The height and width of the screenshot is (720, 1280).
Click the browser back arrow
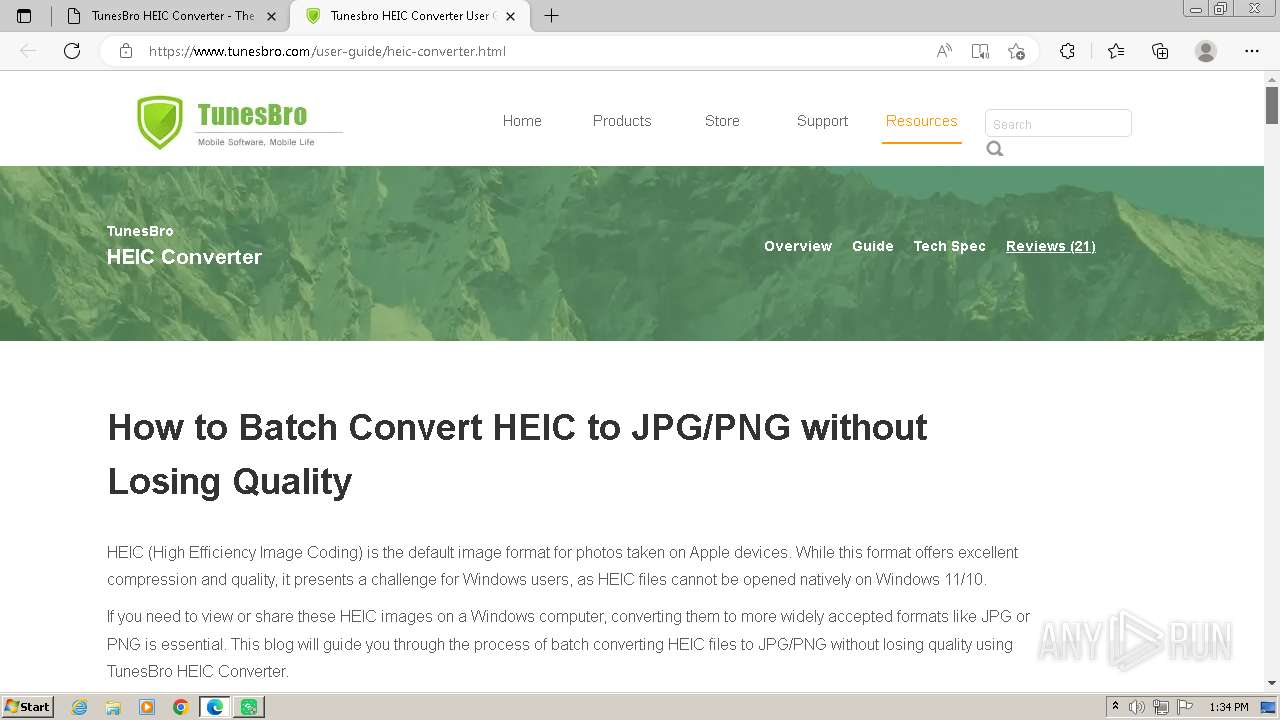28,51
